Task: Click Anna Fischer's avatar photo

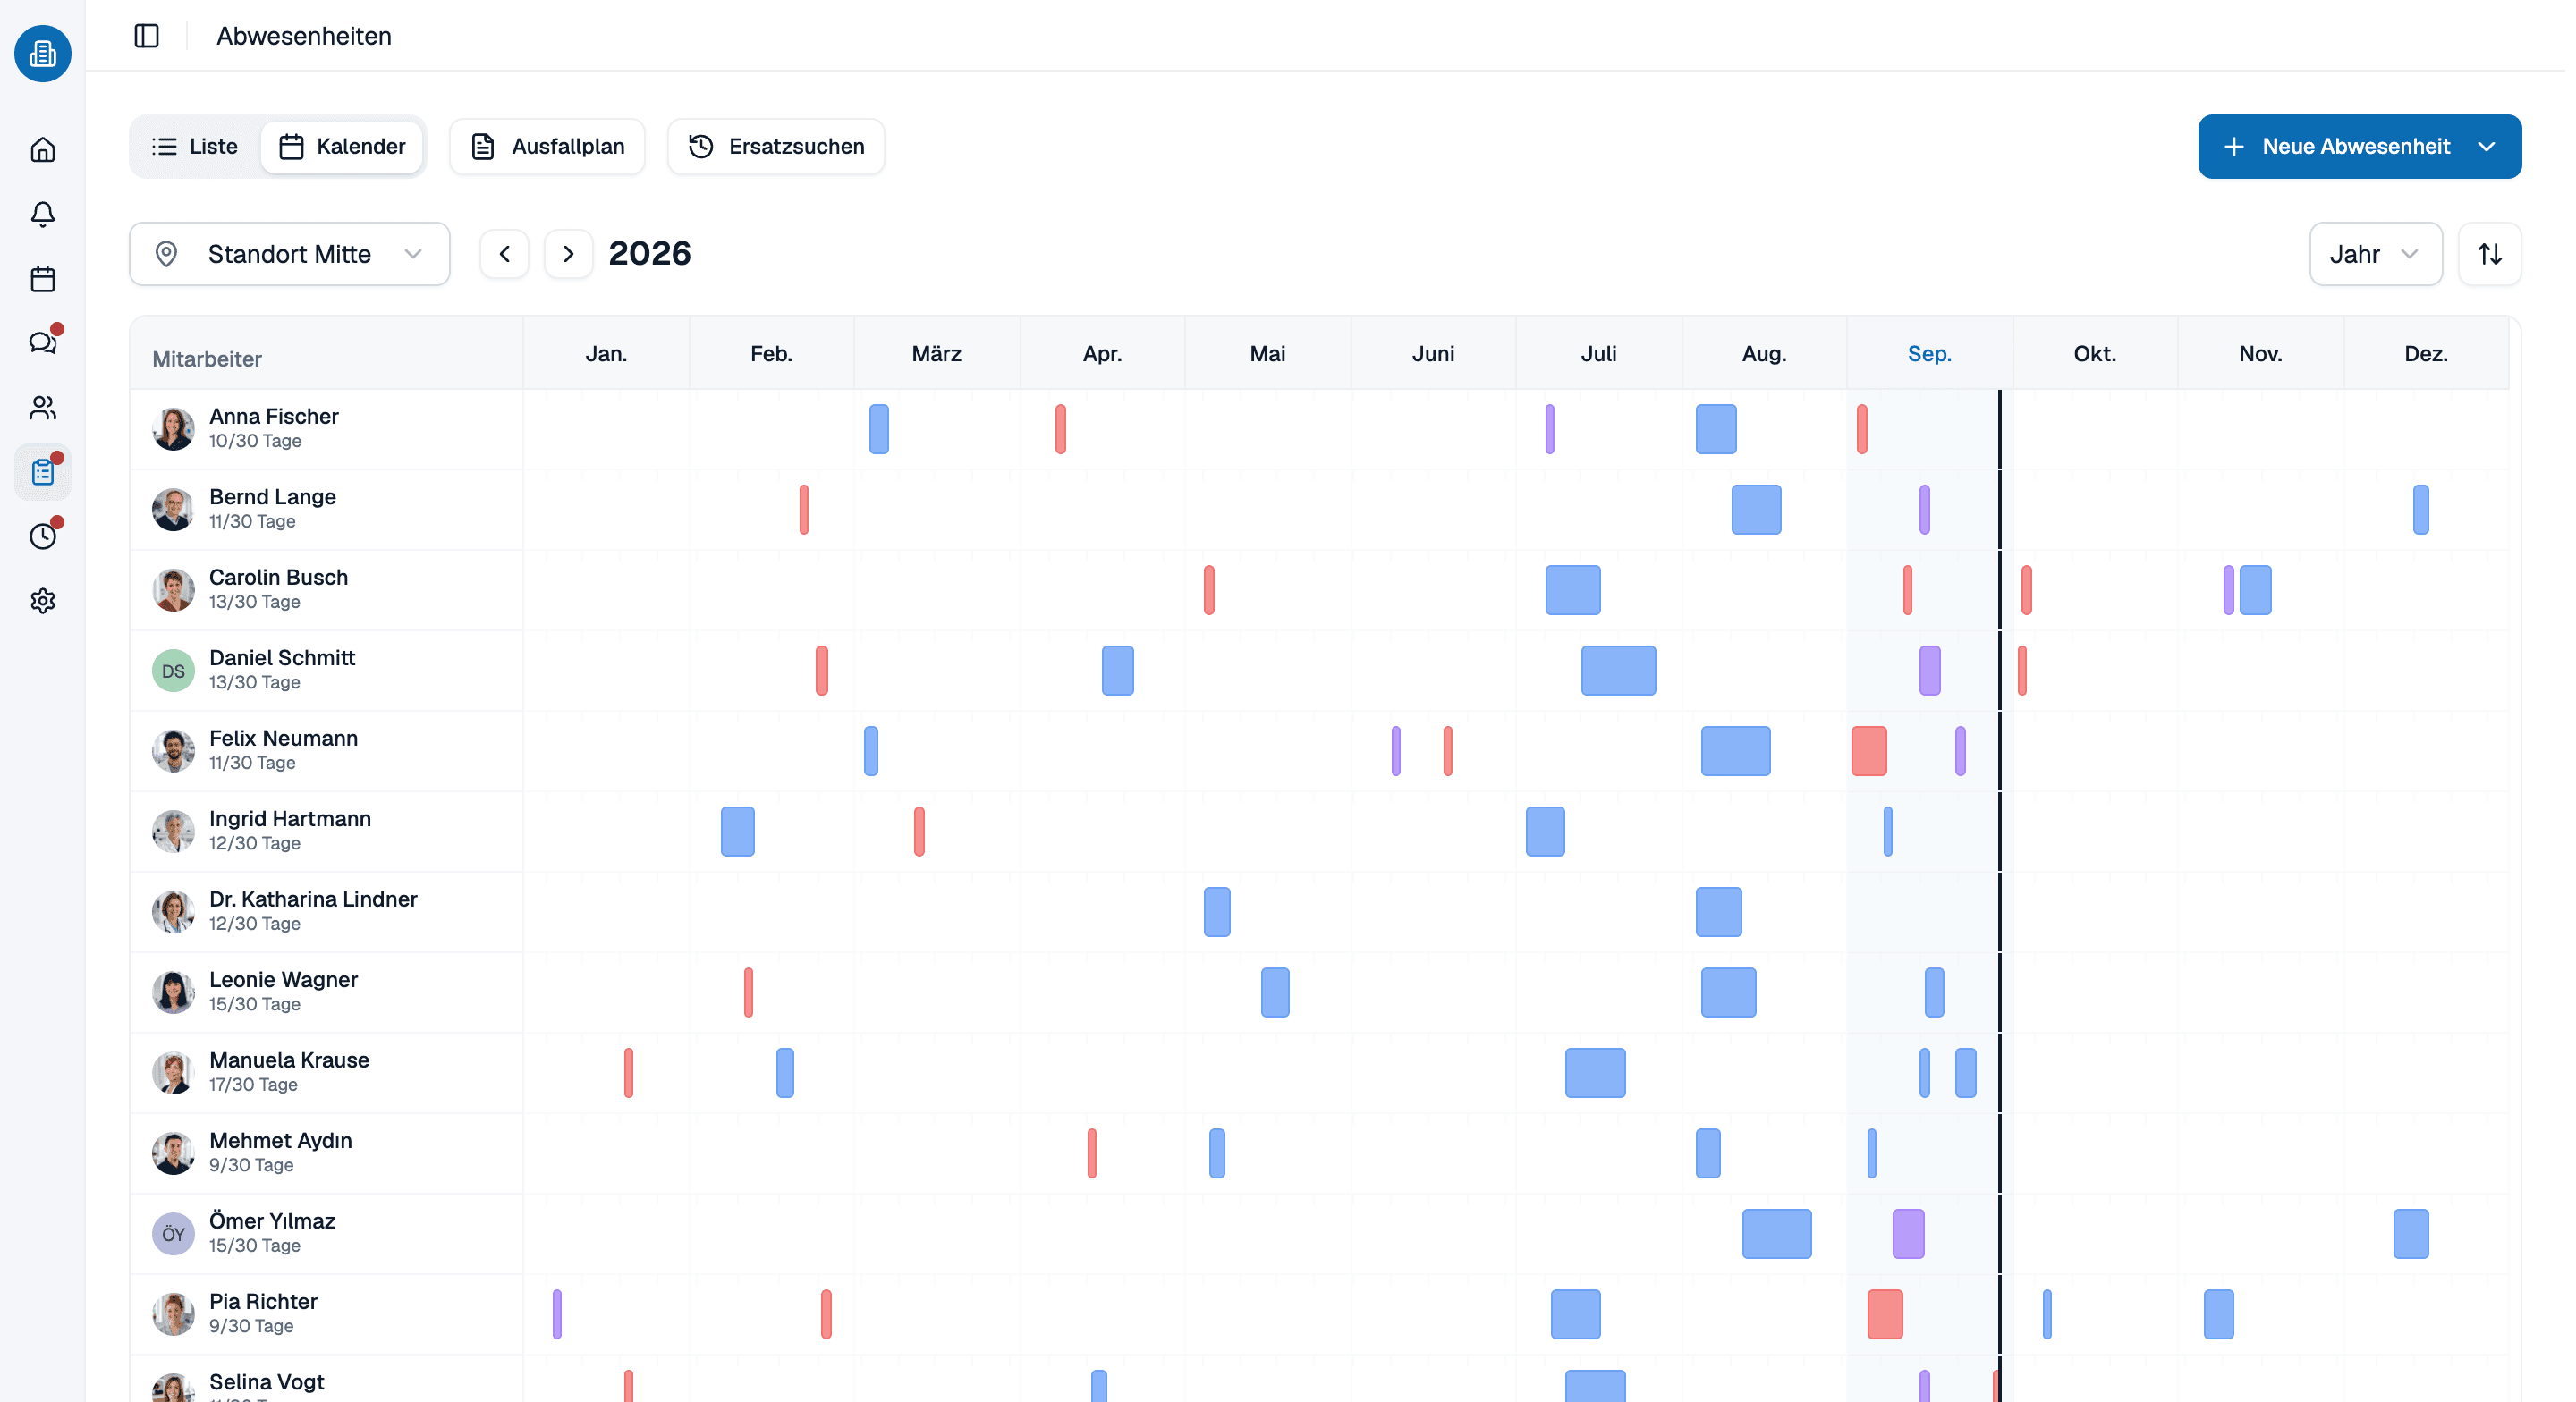Action: (173, 429)
